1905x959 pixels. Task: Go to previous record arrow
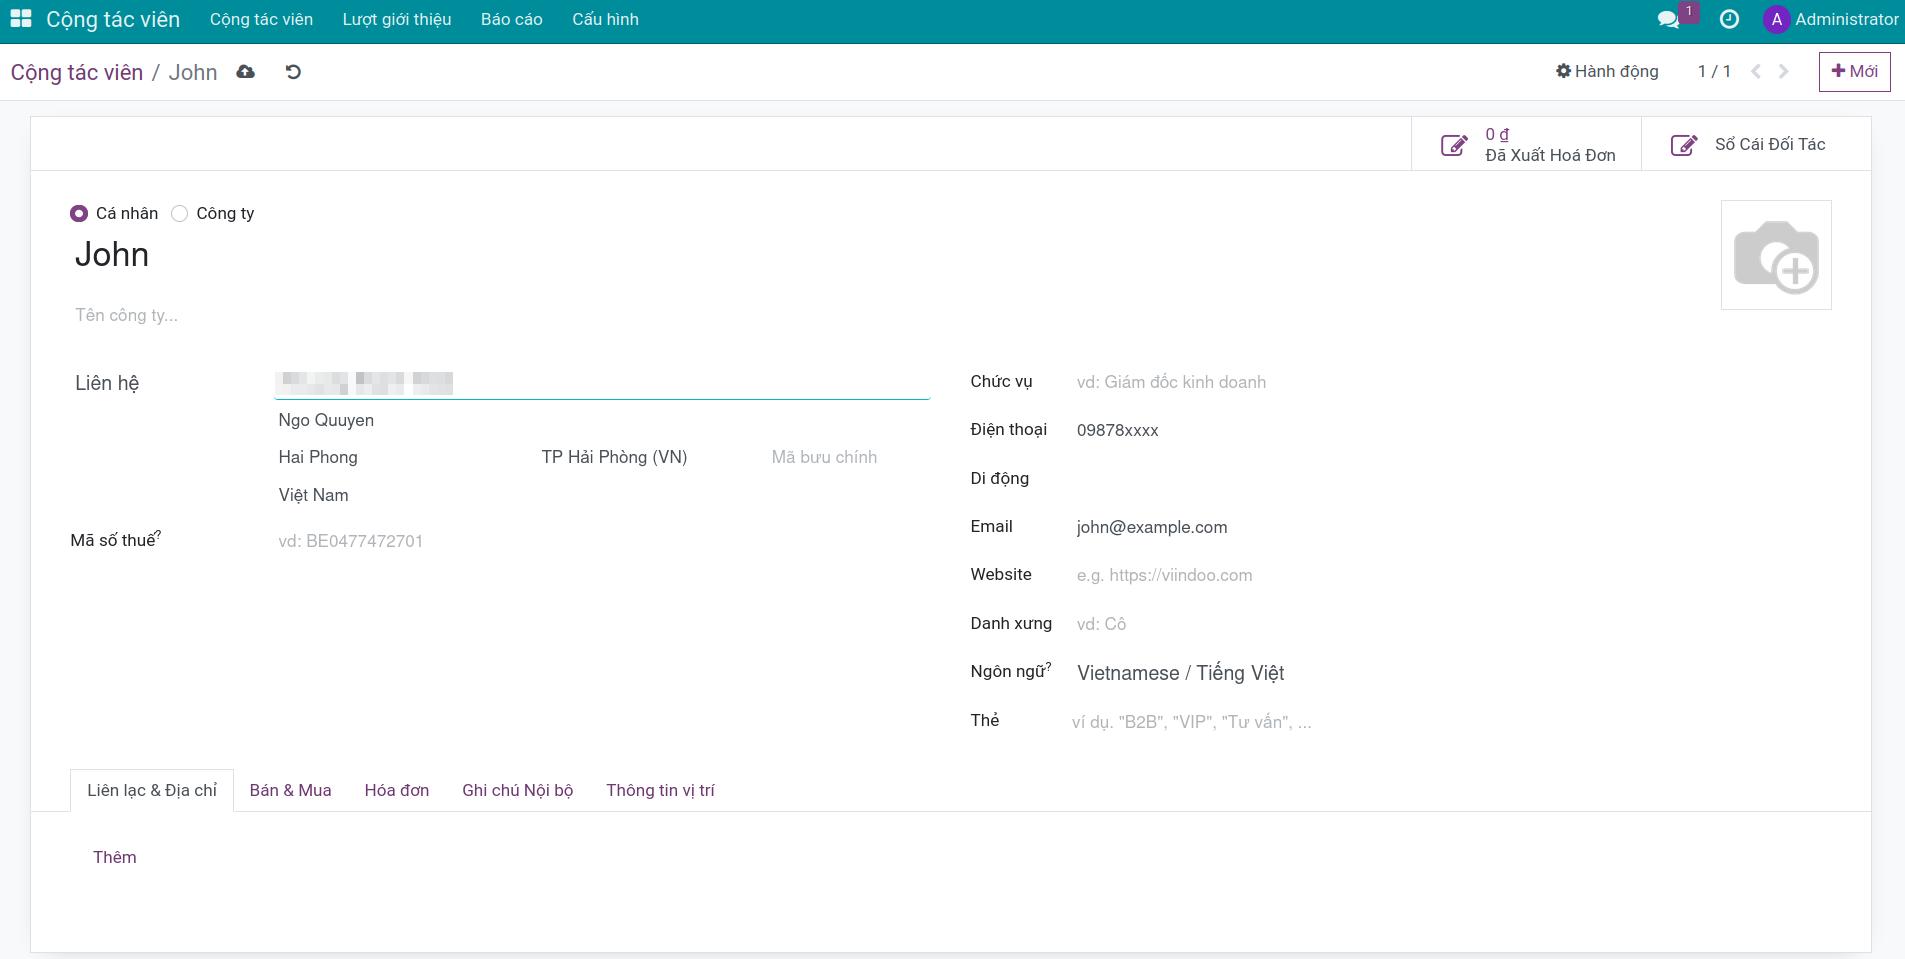pyautogui.click(x=1756, y=71)
